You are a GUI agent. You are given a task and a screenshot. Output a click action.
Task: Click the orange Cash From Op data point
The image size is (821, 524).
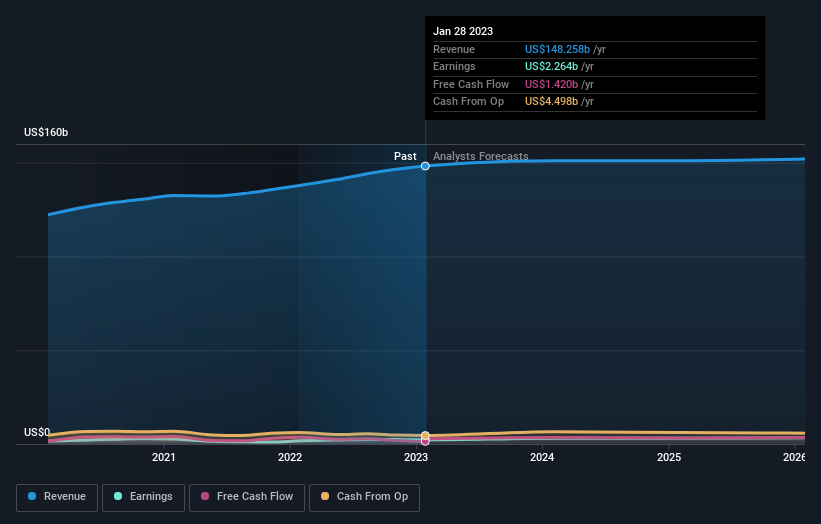pos(425,436)
